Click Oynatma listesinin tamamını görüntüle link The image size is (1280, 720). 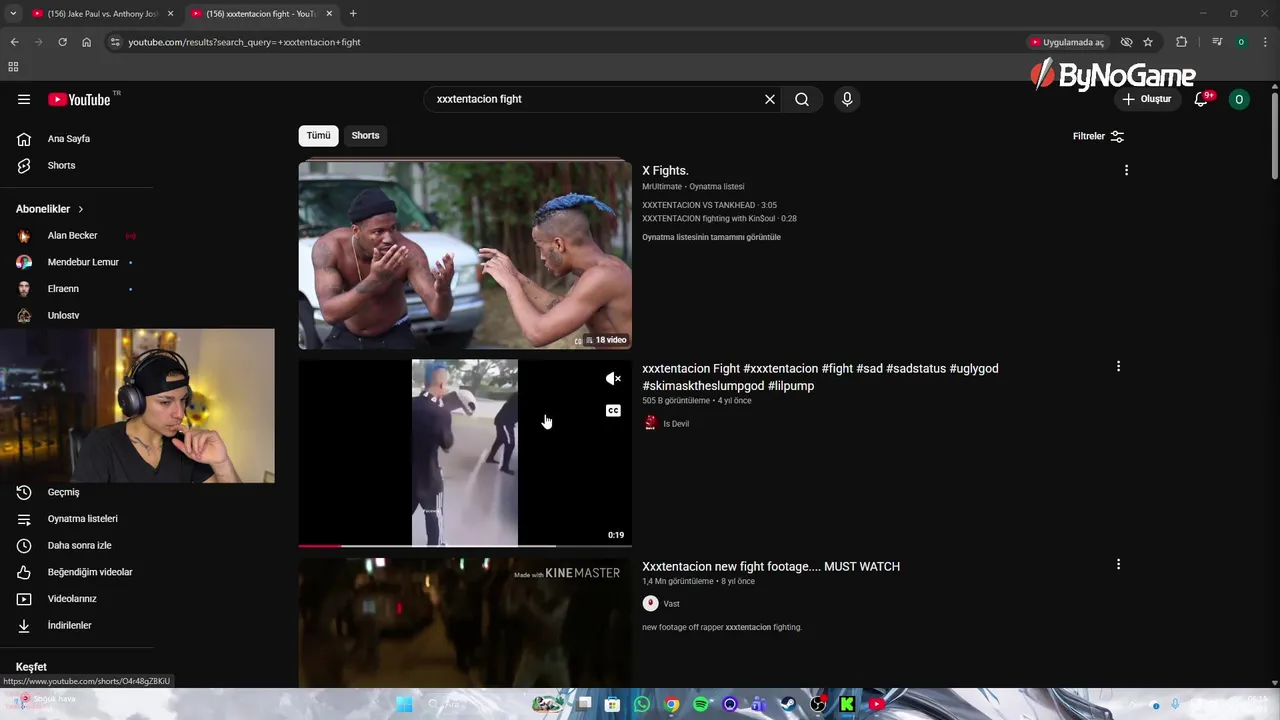711,237
